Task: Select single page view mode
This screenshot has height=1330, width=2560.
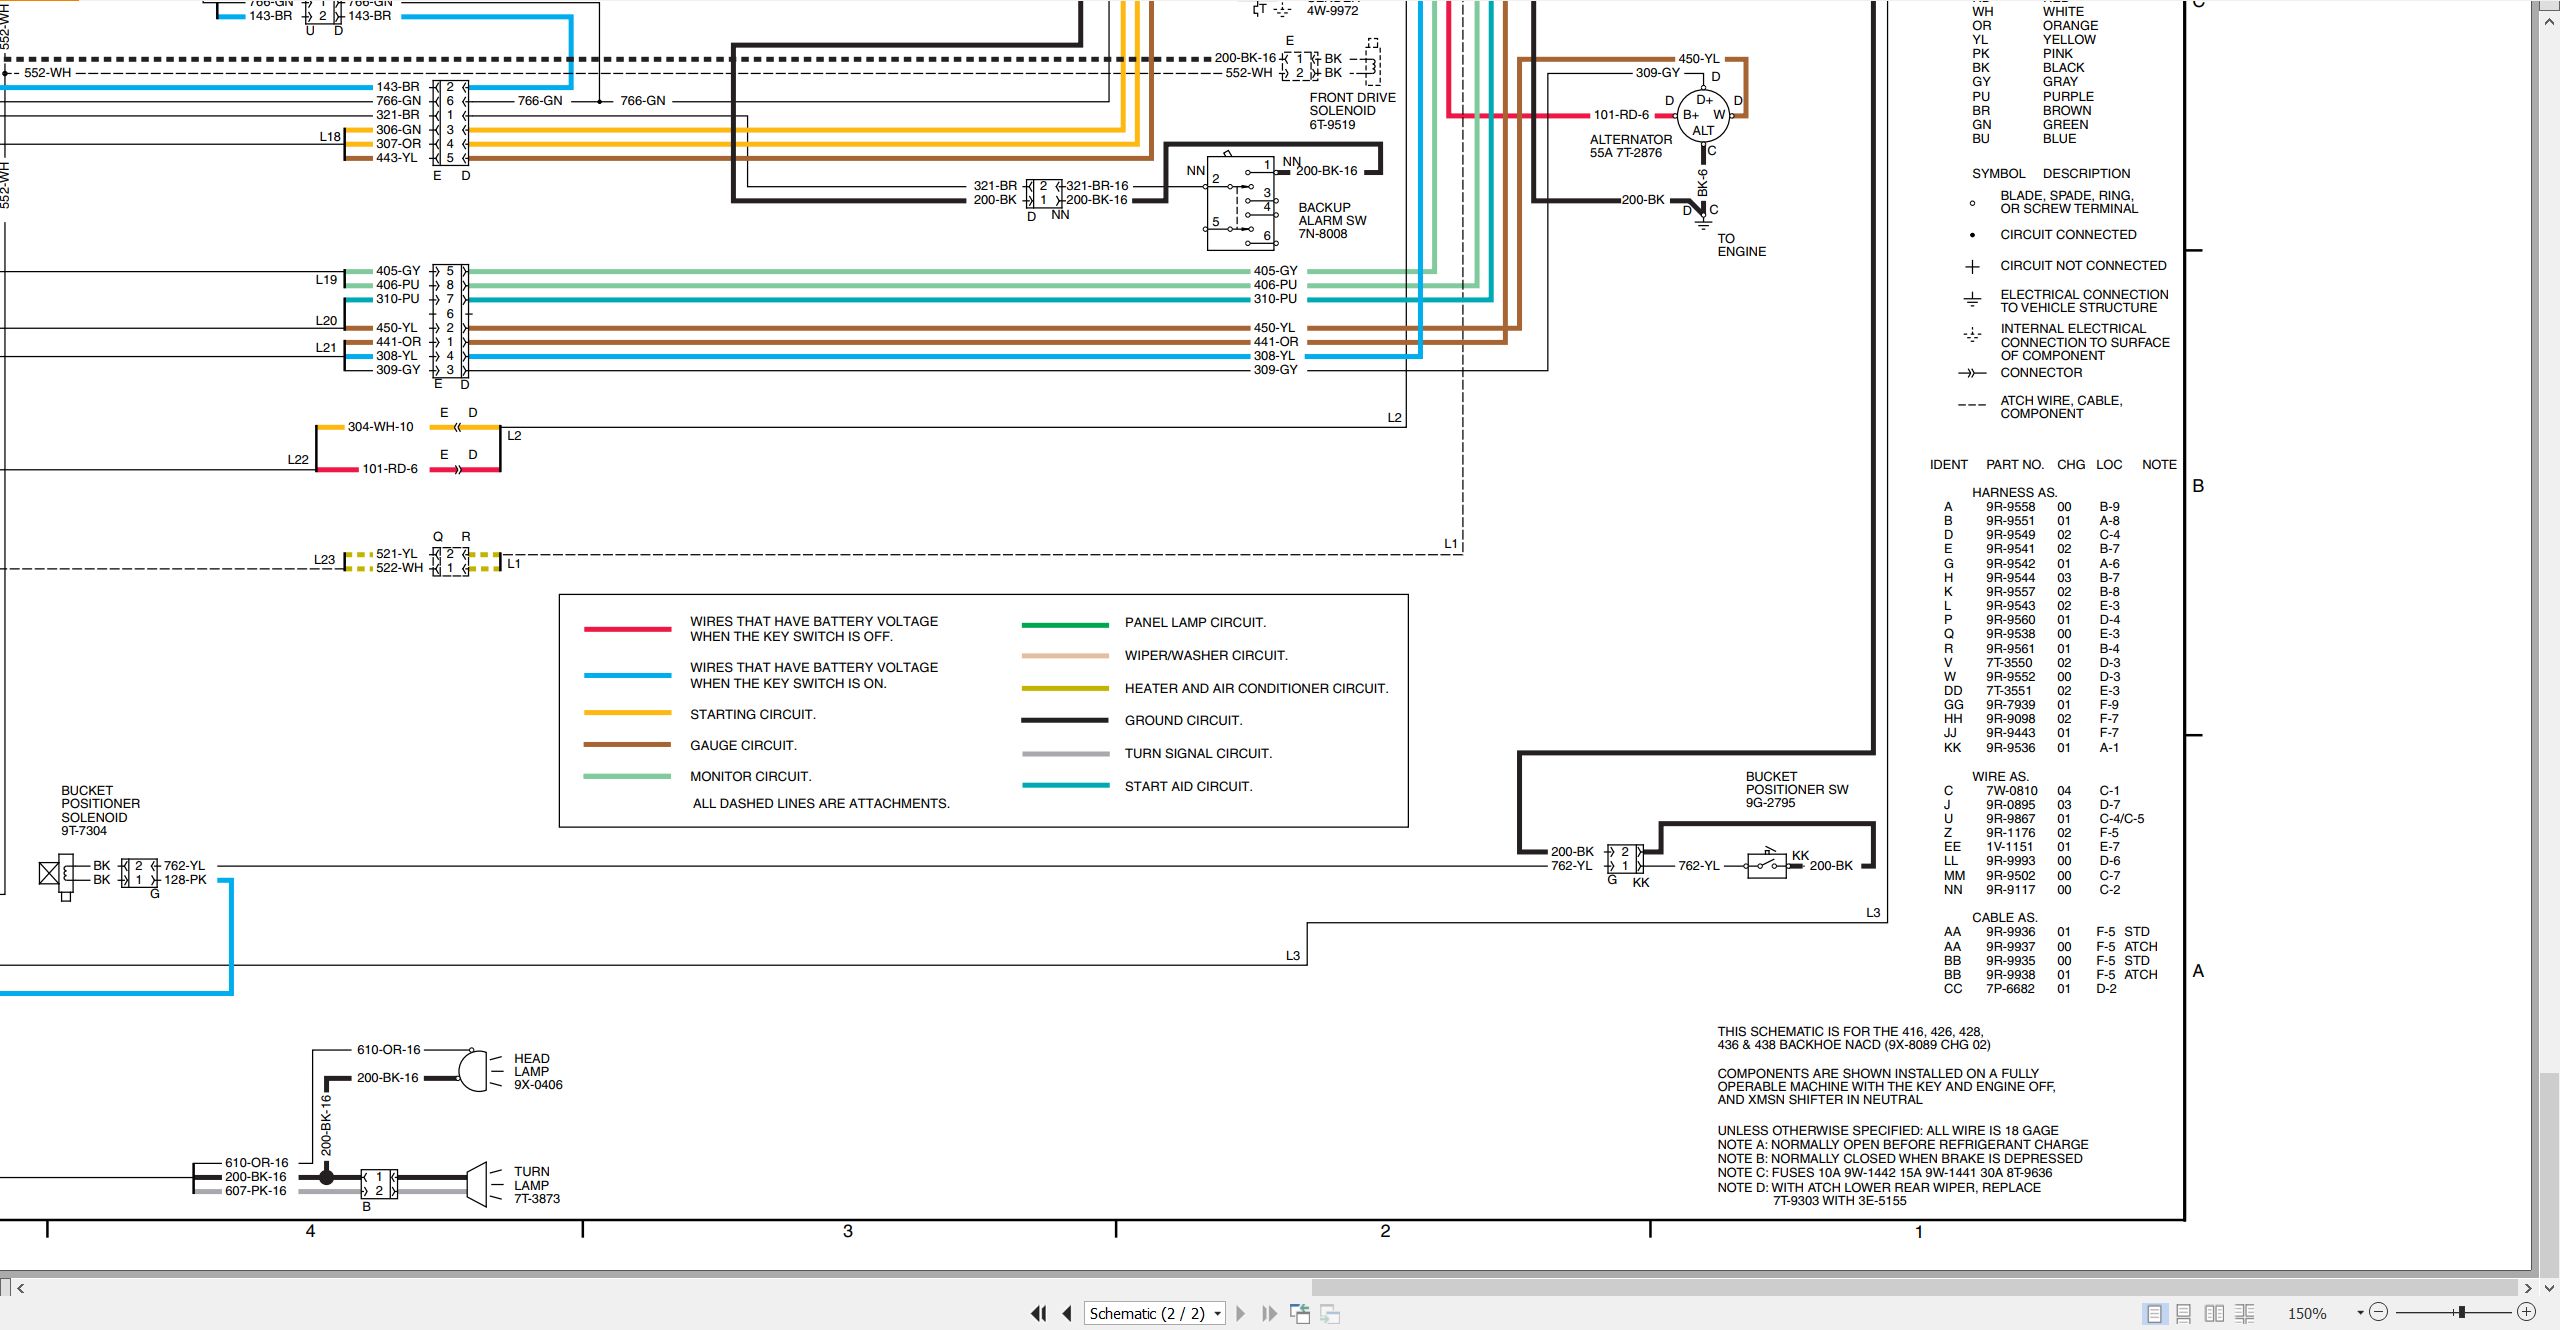Action: pos(2154,1313)
